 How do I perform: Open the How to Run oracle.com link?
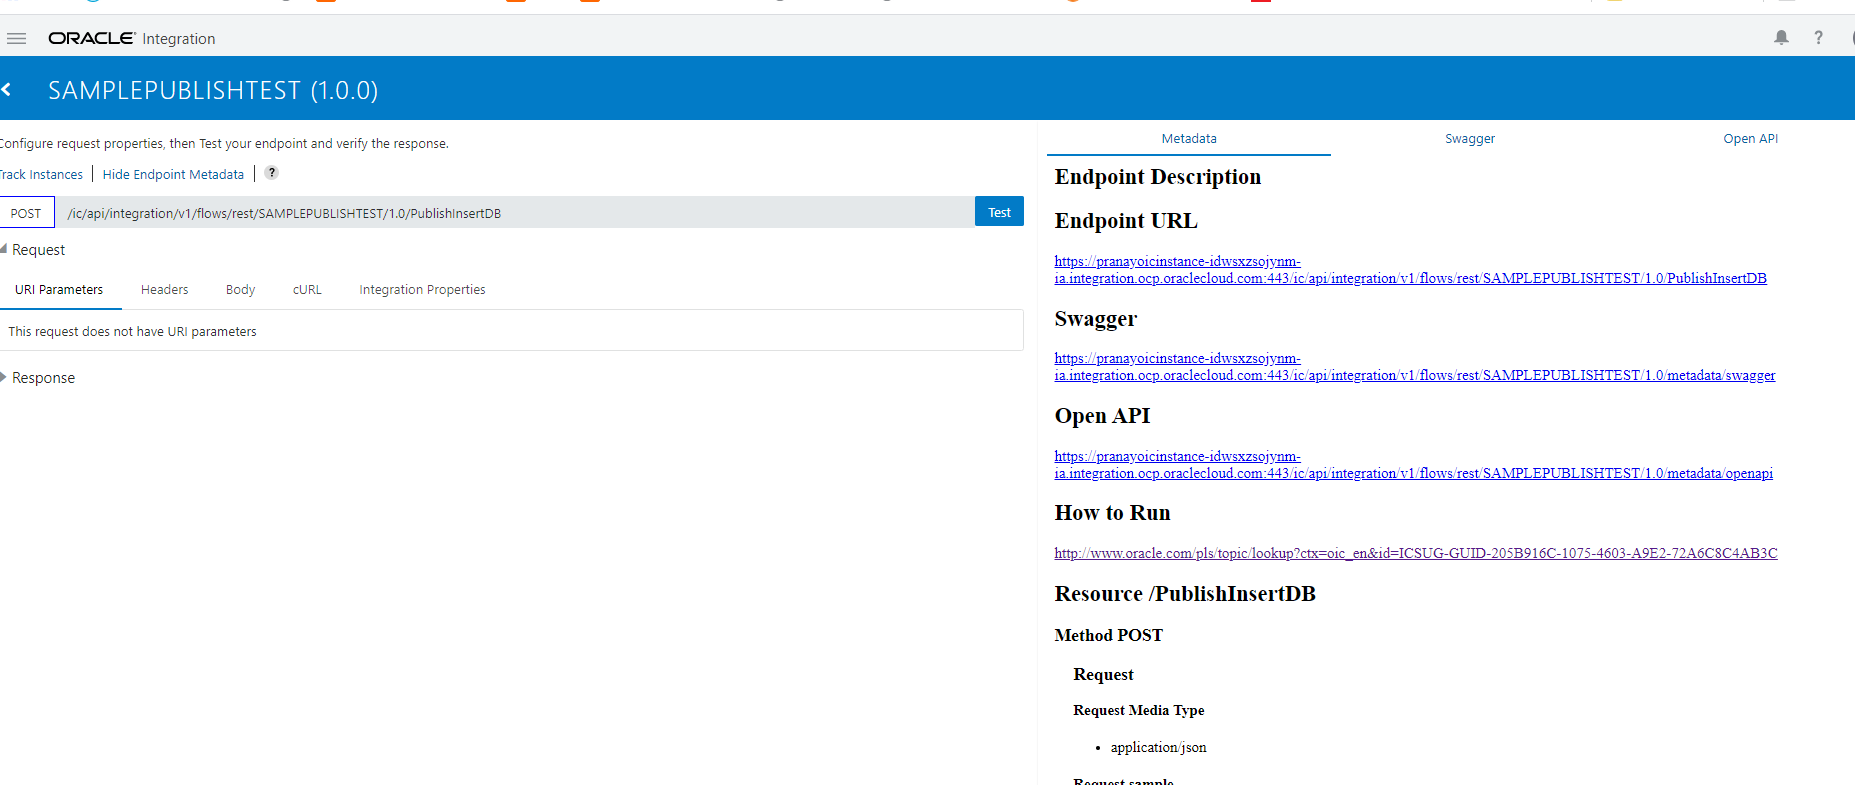(1416, 553)
